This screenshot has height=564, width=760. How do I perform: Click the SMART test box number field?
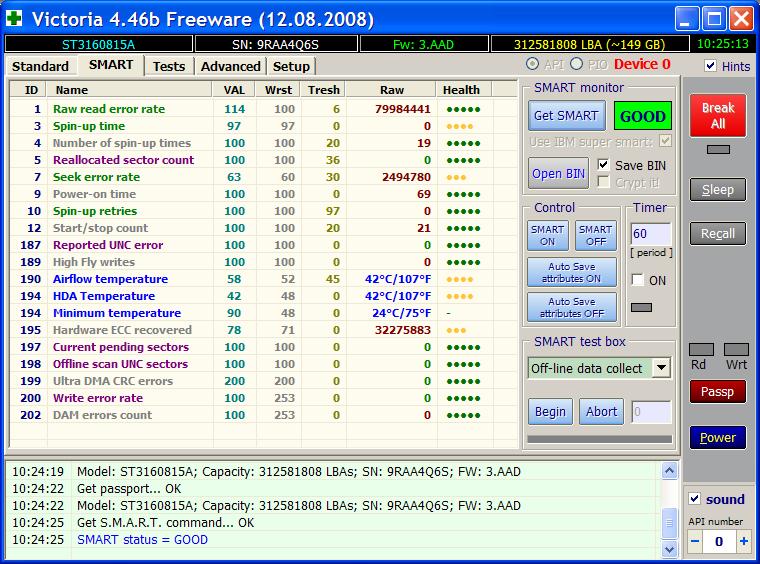[651, 411]
